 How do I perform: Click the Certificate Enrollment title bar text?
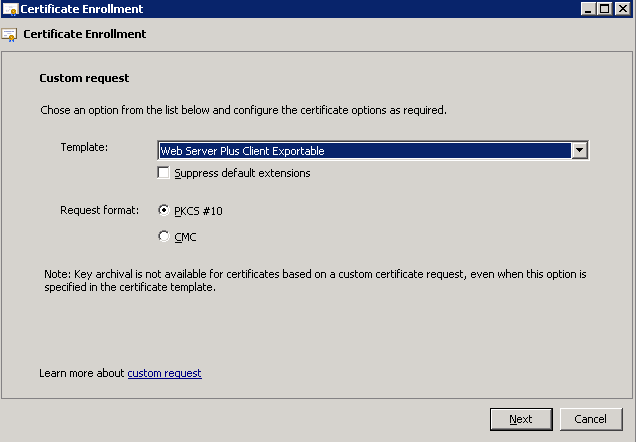(82, 9)
